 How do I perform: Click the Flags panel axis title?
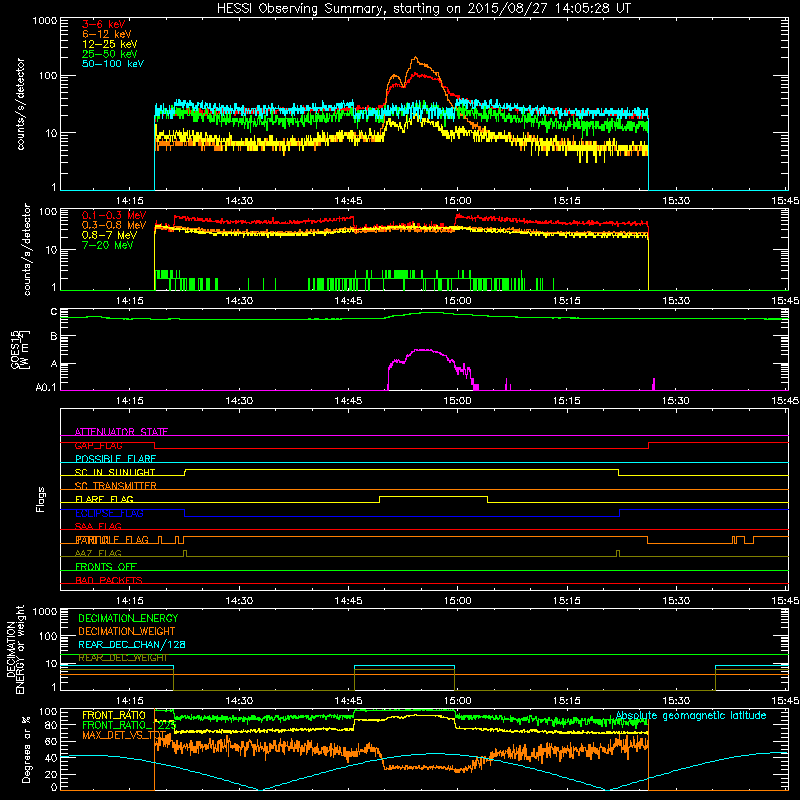pyautogui.click(x=41, y=499)
